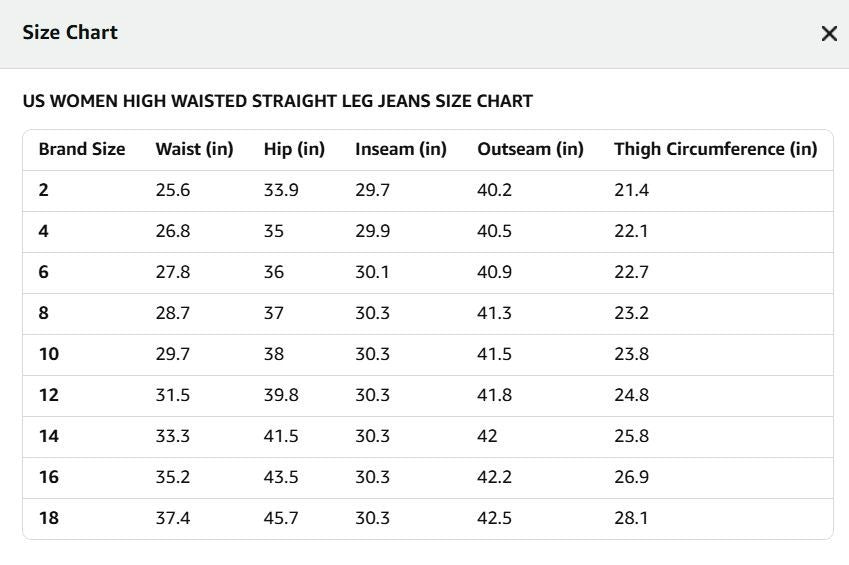Click the 37.4 waist value

pos(173,518)
